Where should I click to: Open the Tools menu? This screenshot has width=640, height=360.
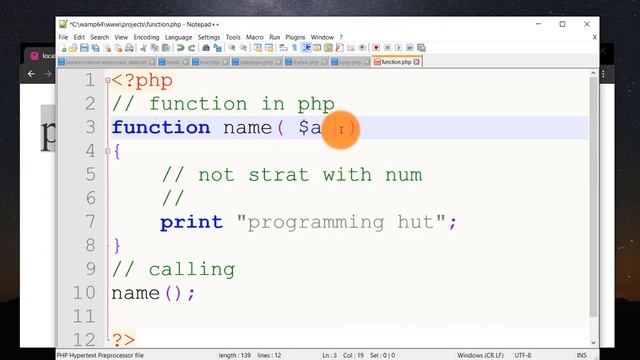(233, 37)
